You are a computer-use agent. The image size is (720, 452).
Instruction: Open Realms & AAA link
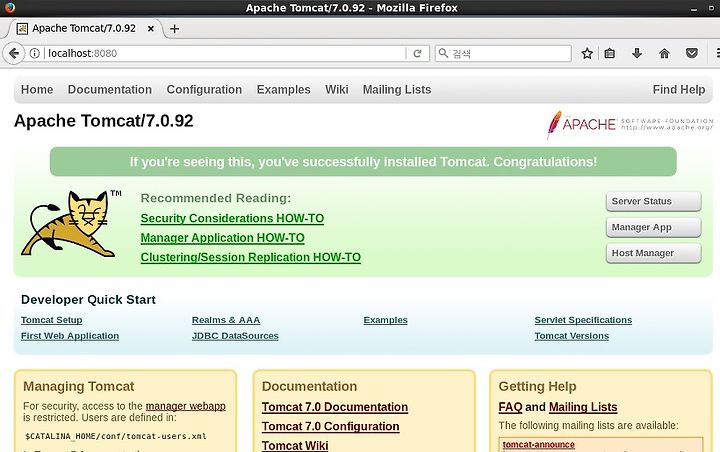tap(226, 320)
